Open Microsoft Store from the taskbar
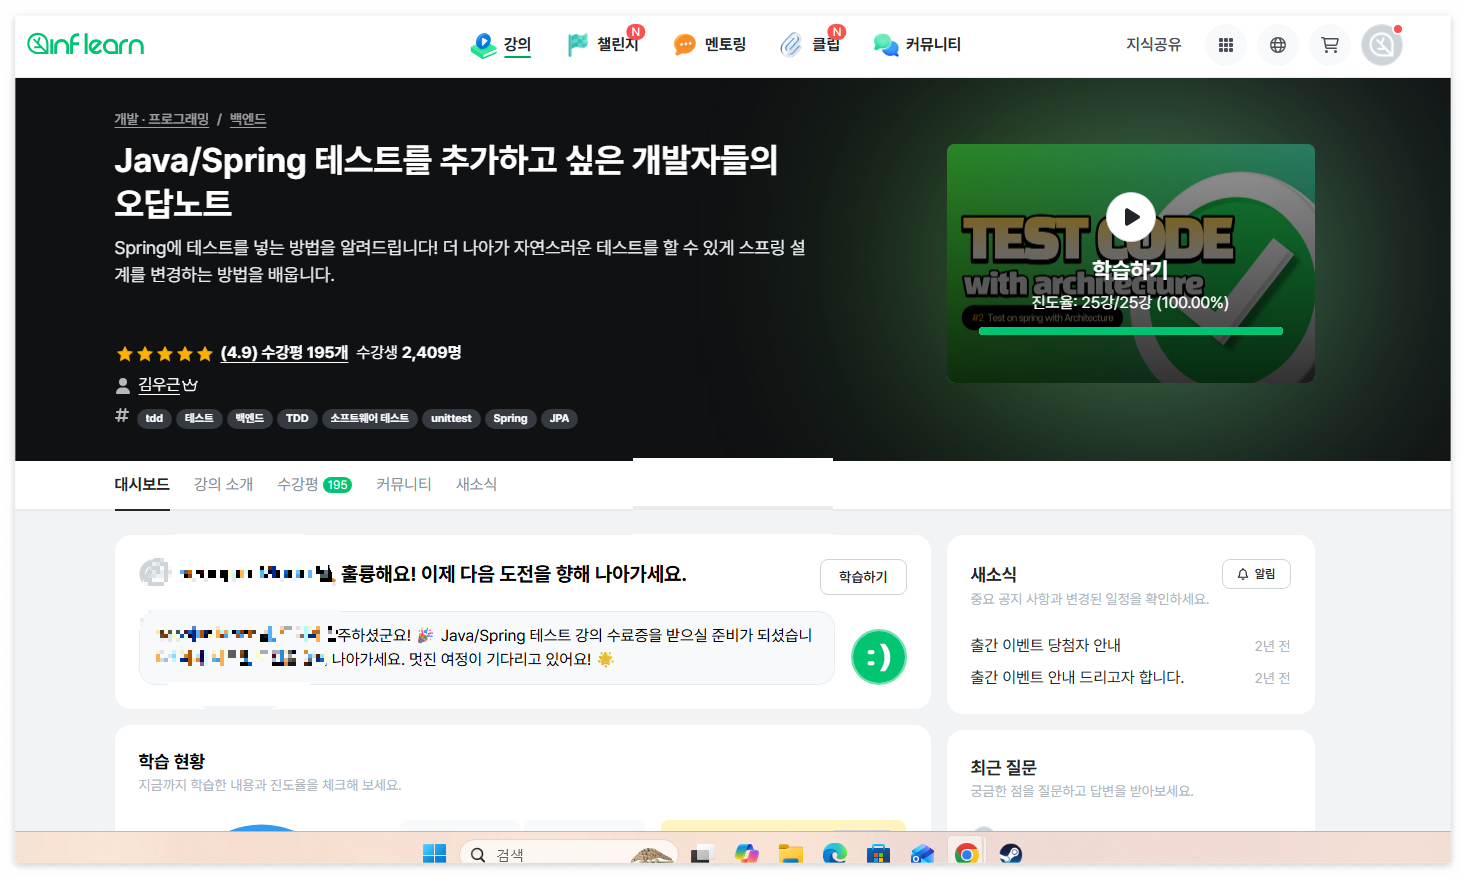This screenshot has height=878, width=1466. (878, 854)
